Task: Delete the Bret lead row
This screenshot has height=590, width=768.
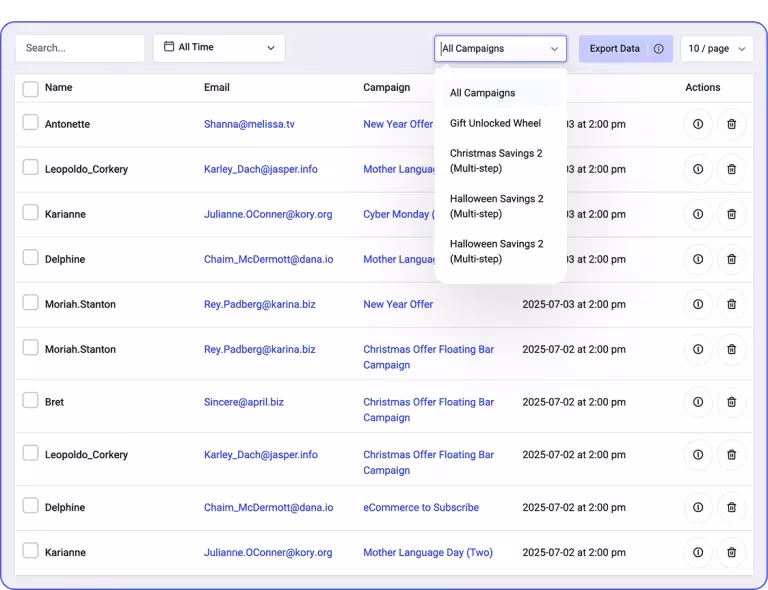Action: pyautogui.click(x=731, y=402)
